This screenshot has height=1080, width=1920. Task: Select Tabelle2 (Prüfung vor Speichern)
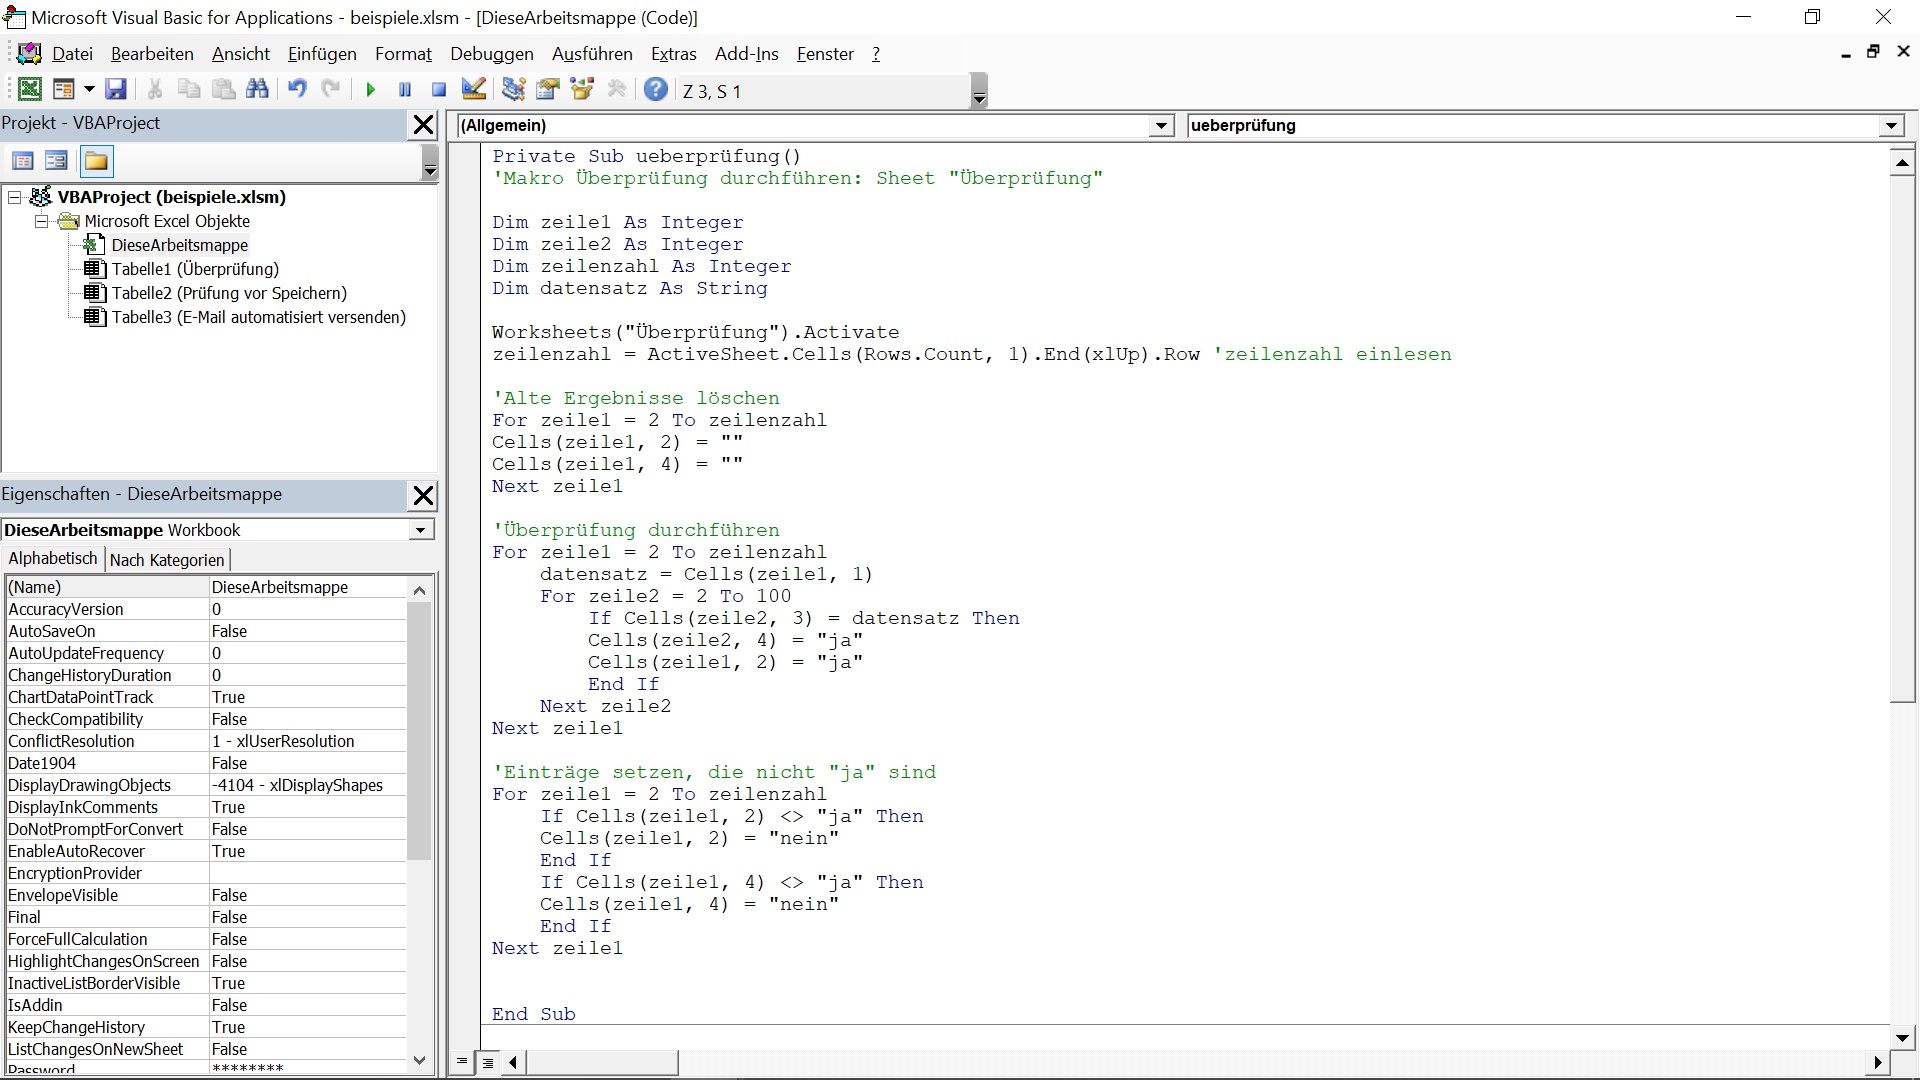pos(229,293)
